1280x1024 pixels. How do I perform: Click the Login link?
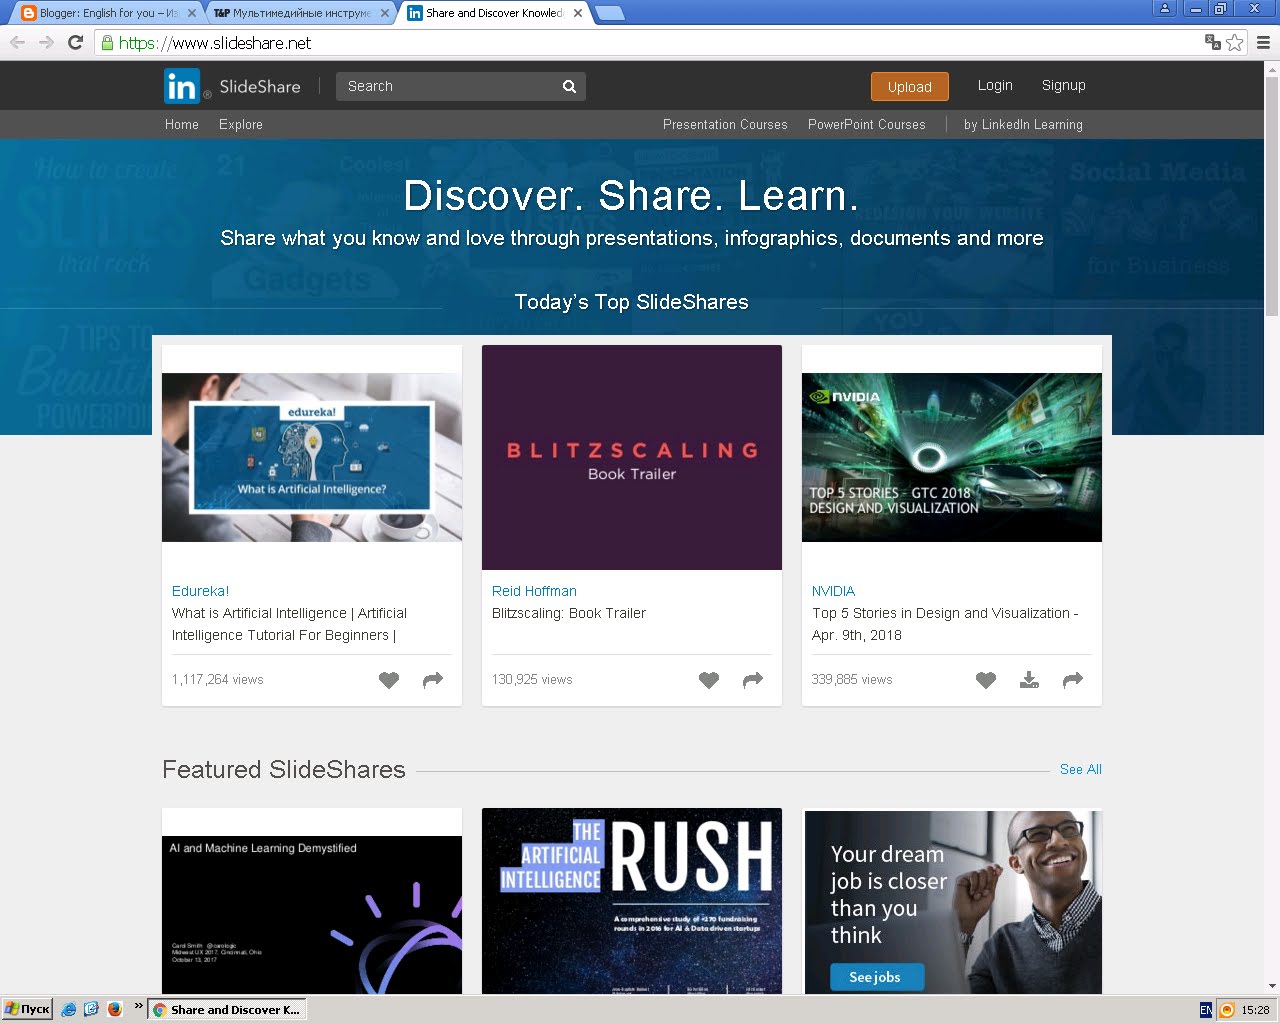click(x=995, y=86)
